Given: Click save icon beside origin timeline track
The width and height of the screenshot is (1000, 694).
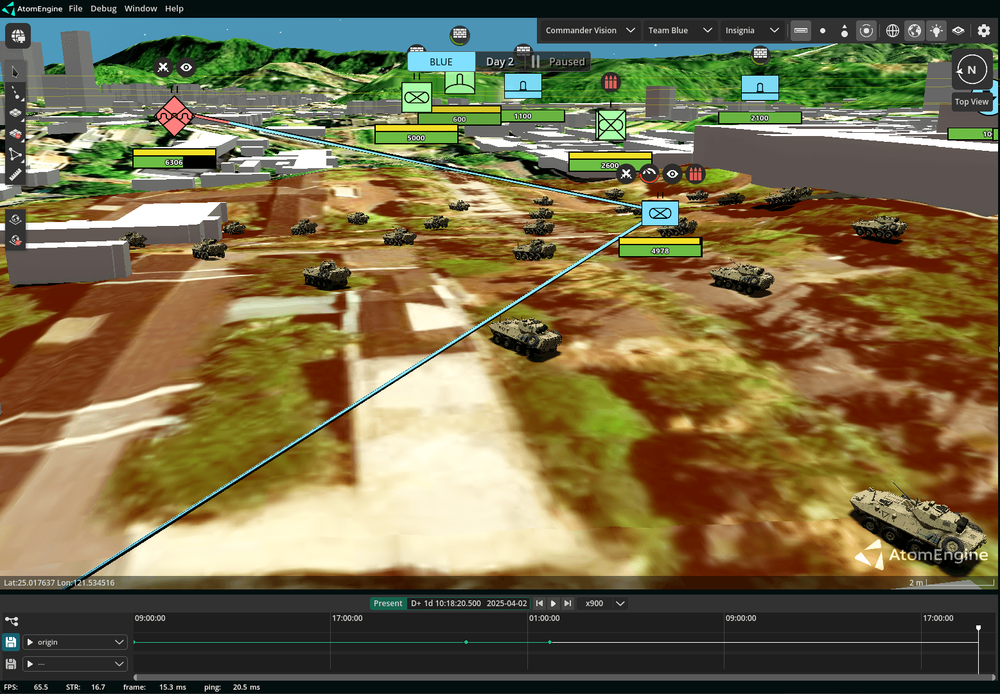Looking at the screenshot, I should (x=11, y=642).
